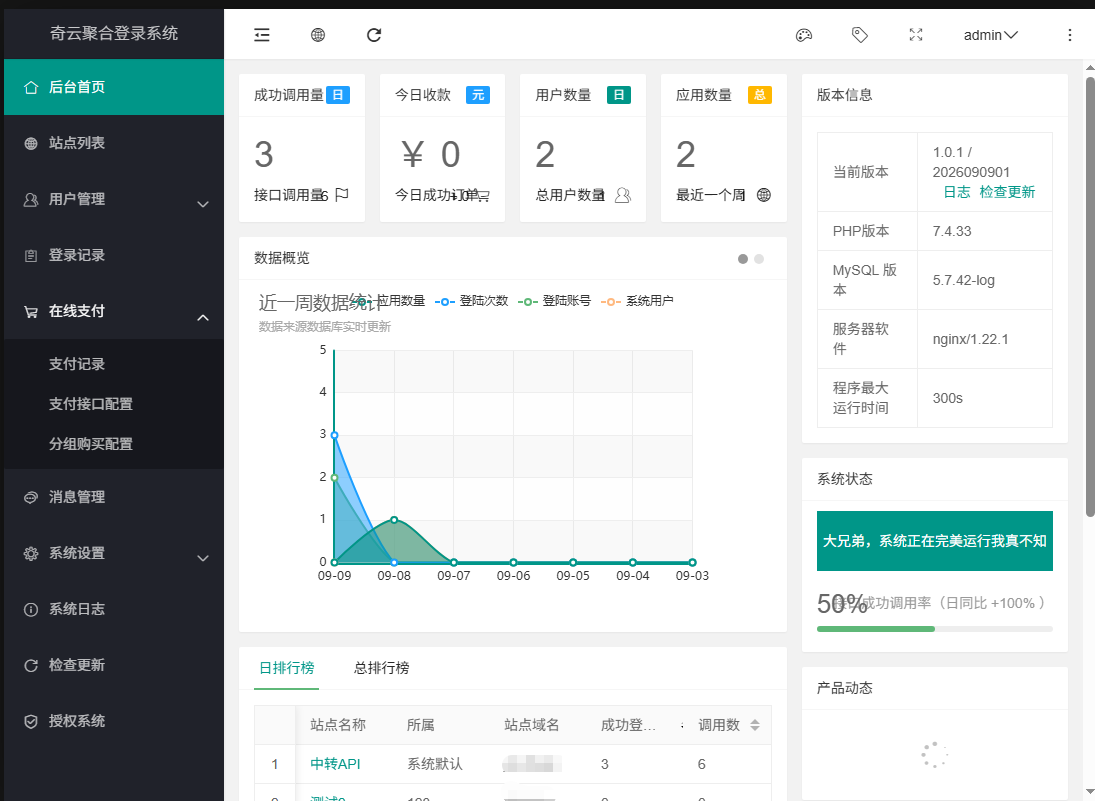
Task: Collapse the 在线支付 submenu chevron
Action: tap(203, 317)
